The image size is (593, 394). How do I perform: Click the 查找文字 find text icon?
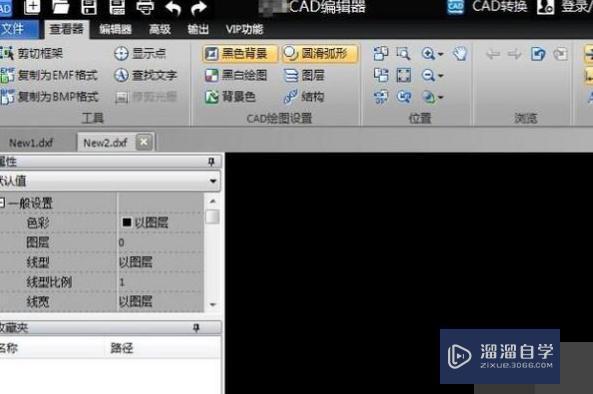point(121,75)
